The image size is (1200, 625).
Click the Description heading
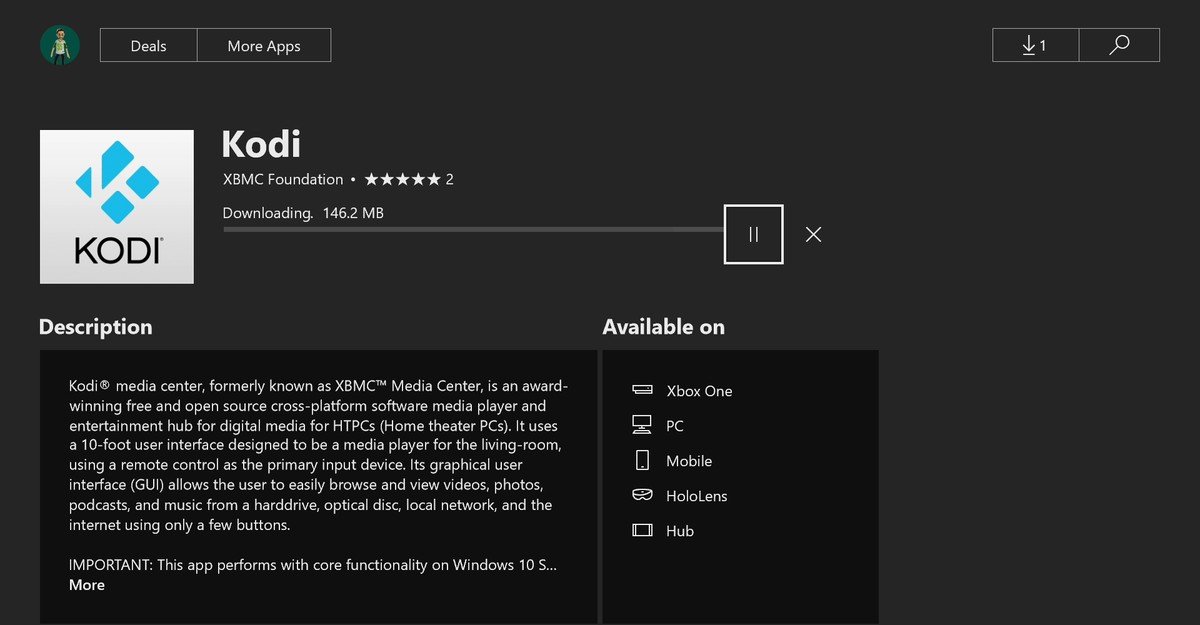coord(95,327)
